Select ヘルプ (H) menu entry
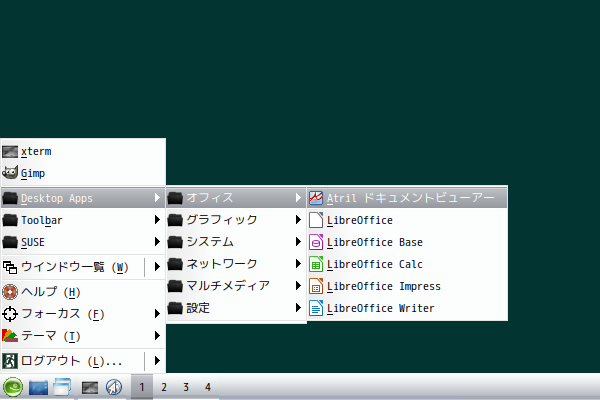Image resolution: width=600 pixels, height=400 pixels. coord(83,292)
